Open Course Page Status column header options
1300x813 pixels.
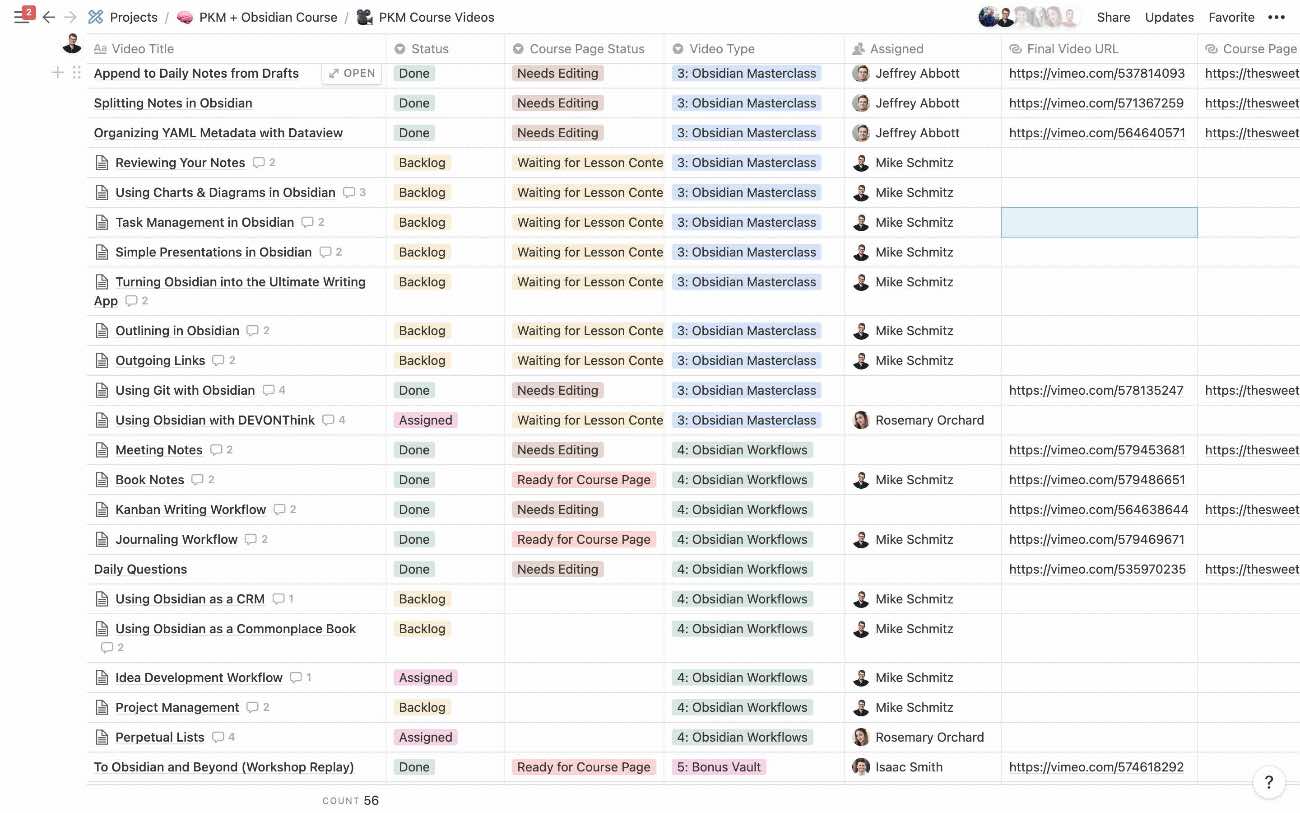coord(585,49)
